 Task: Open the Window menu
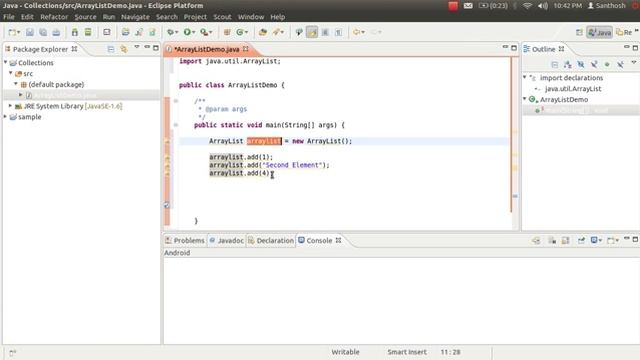click(251, 17)
